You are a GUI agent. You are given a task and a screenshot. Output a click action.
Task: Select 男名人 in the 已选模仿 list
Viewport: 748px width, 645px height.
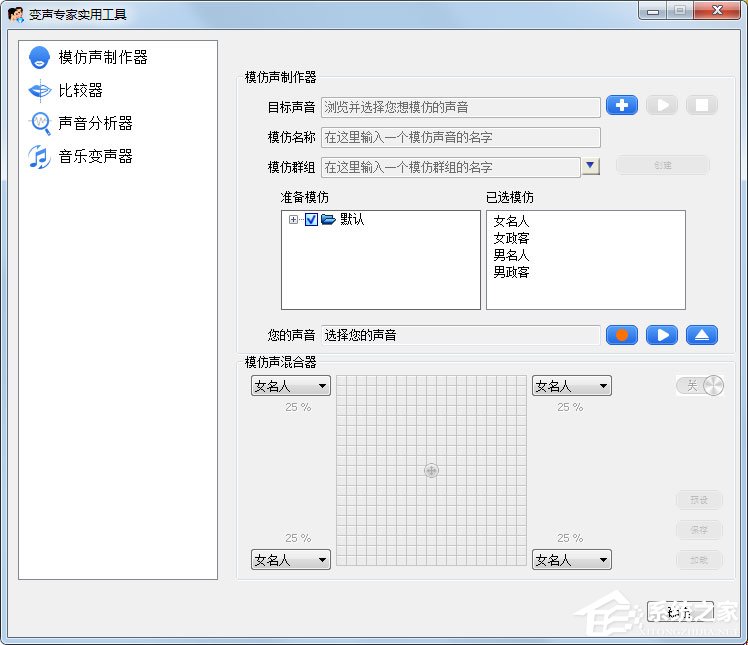click(511, 255)
